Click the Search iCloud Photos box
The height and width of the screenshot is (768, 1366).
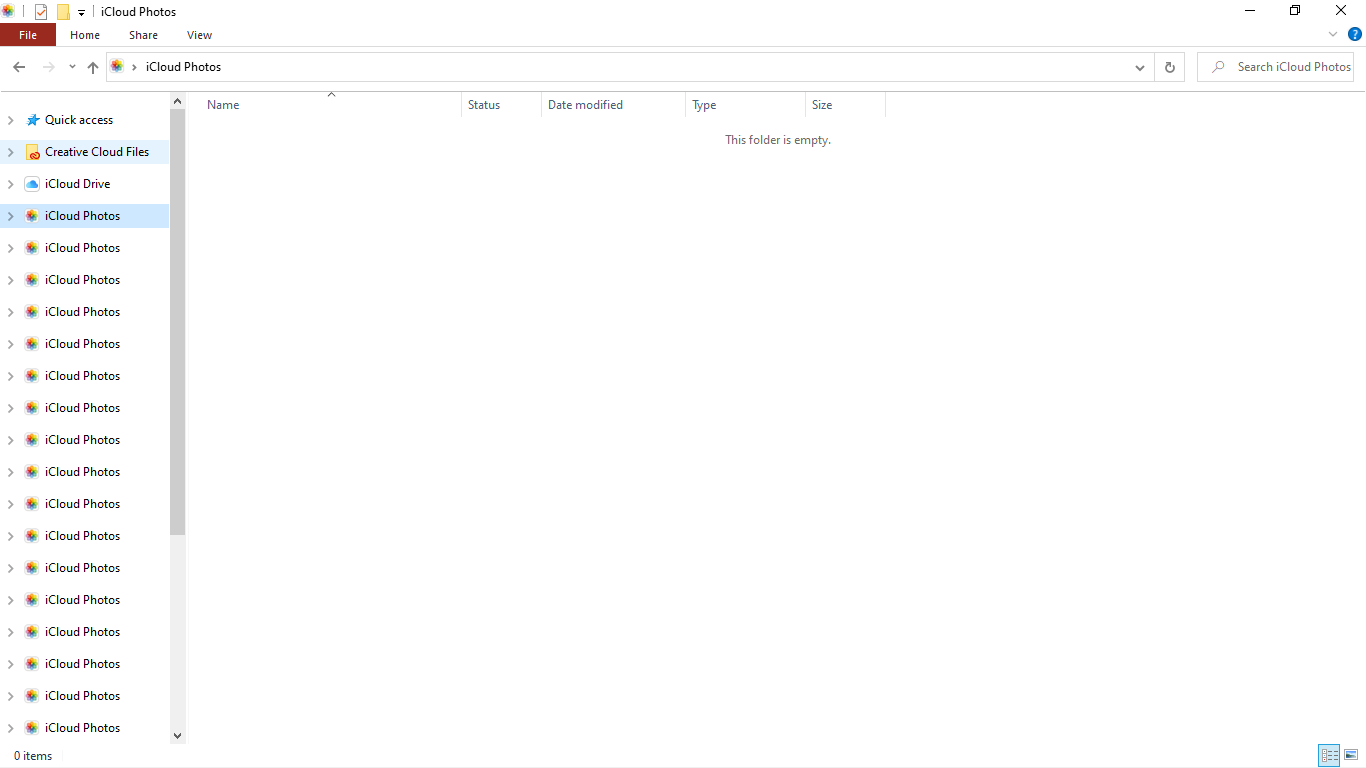pyautogui.click(x=1275, y=67)
